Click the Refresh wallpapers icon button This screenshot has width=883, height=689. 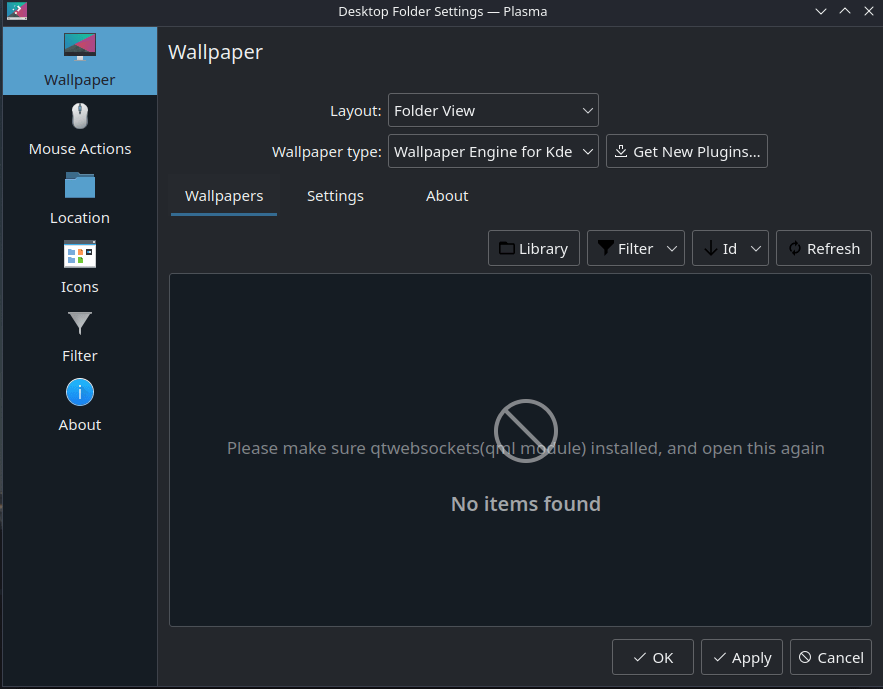click(x=823, y=248)
